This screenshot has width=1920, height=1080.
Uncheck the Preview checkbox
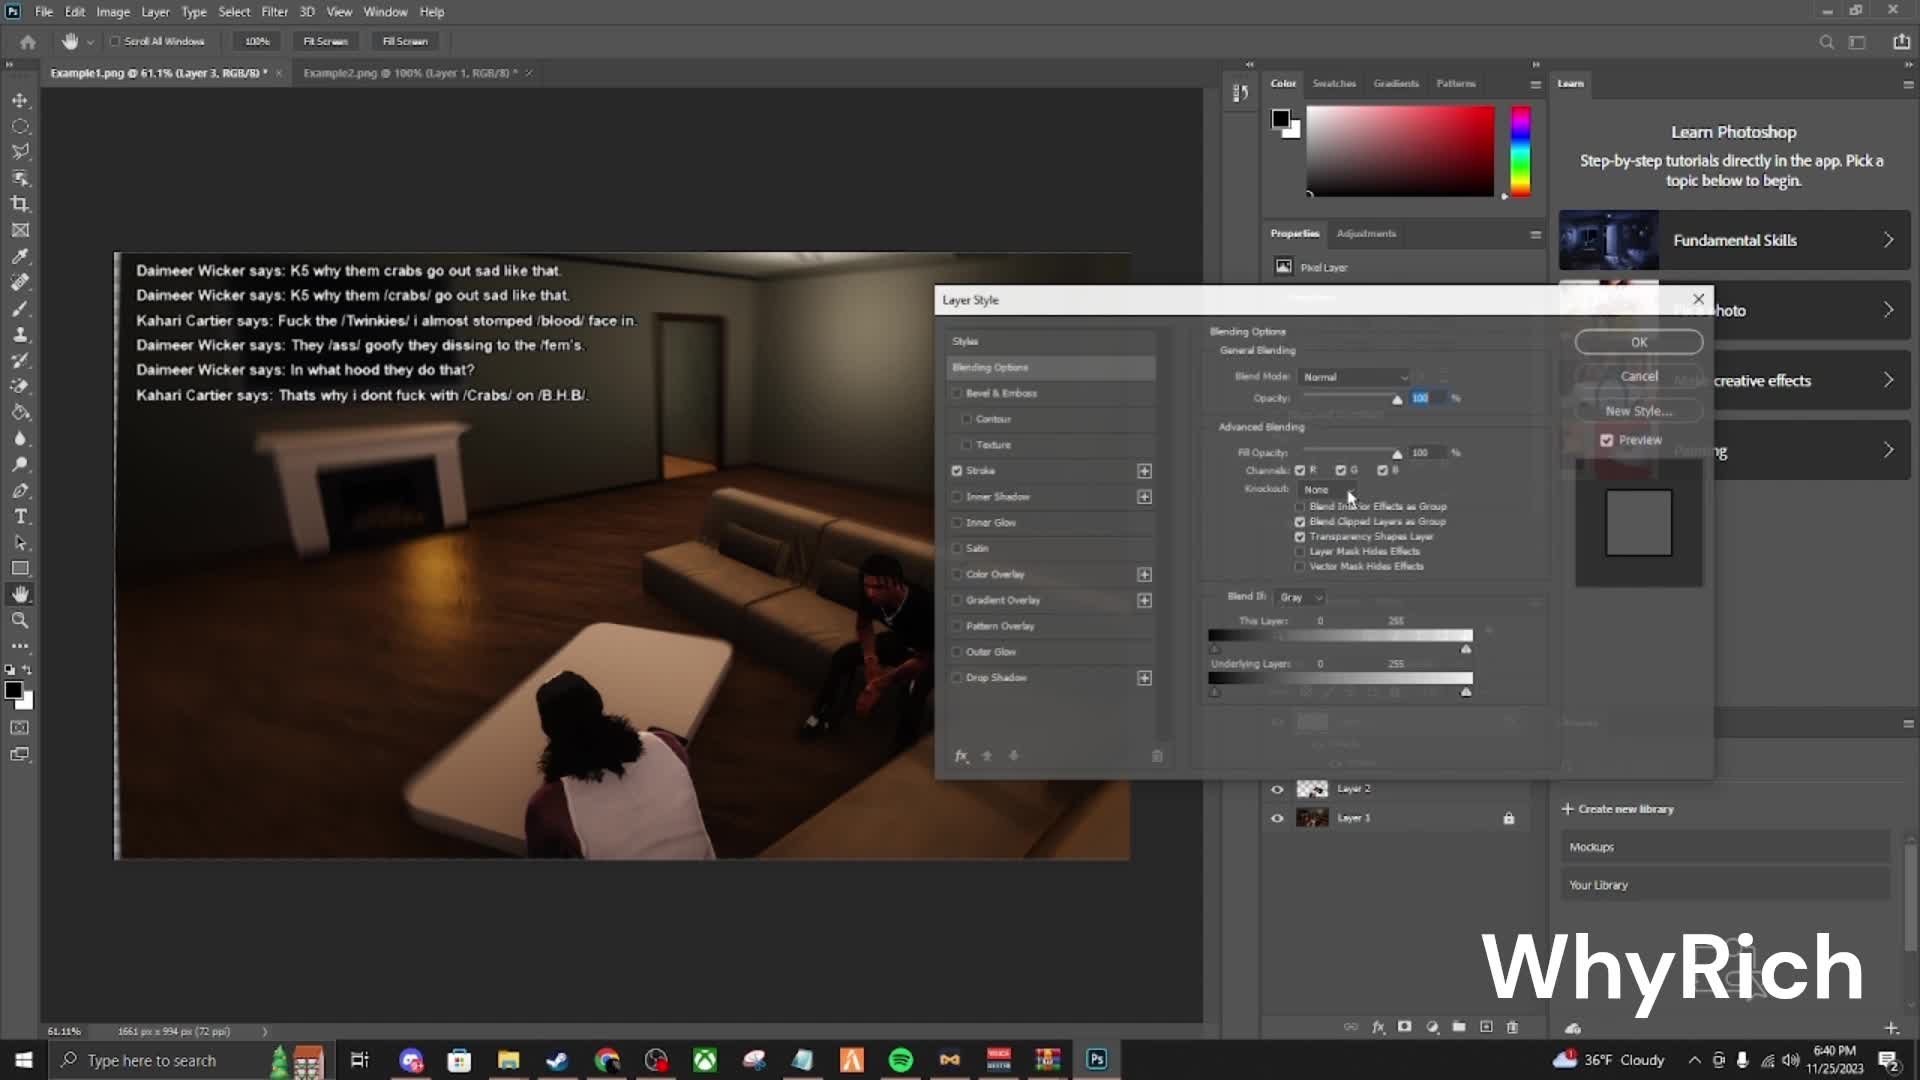(1606, 440)
